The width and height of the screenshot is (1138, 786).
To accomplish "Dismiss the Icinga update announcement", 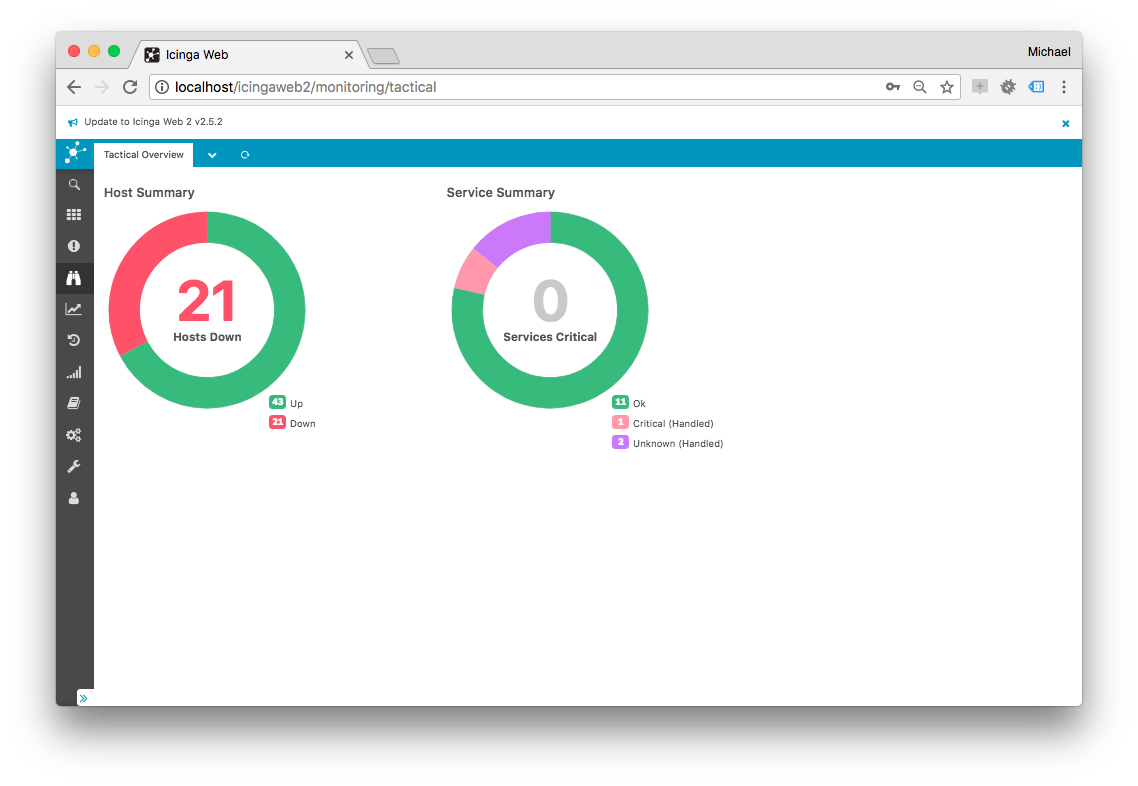I will click(1065, 123).
